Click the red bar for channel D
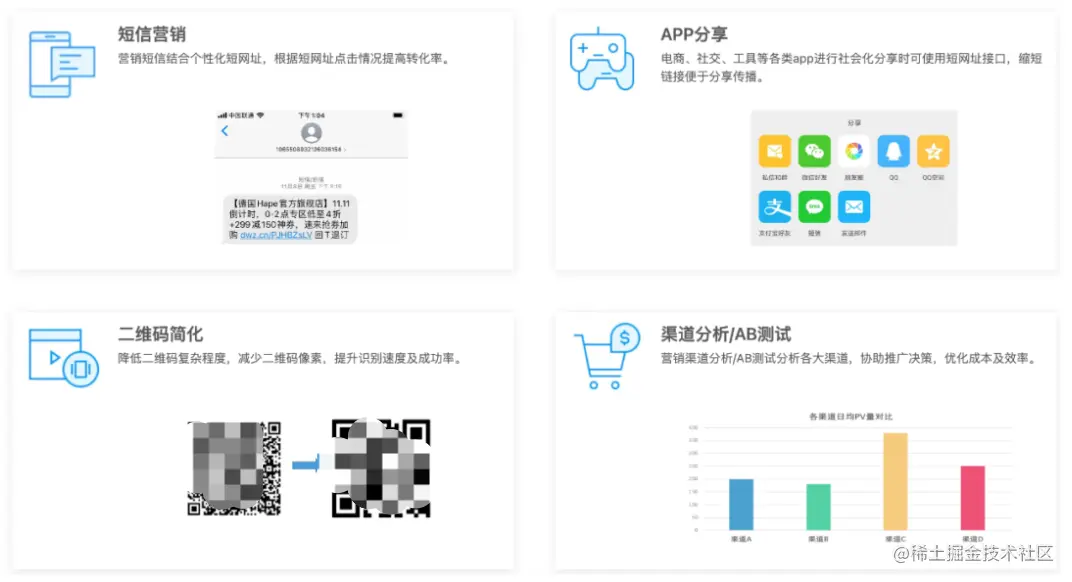The width and height of the screenshot is (1072, 582). click(x=973, y=498)
